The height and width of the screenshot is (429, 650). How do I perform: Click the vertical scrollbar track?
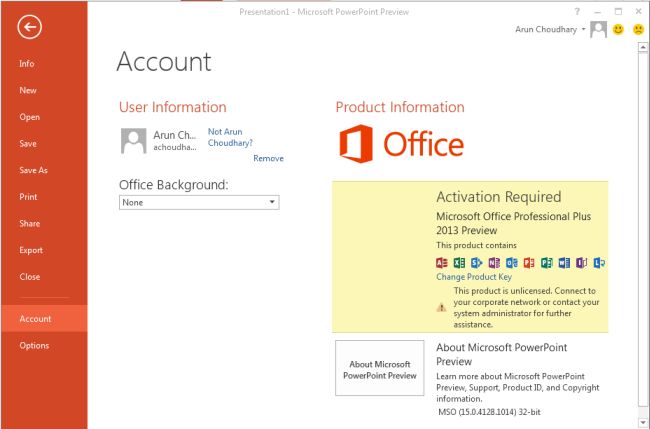click(x=643, y=232)
